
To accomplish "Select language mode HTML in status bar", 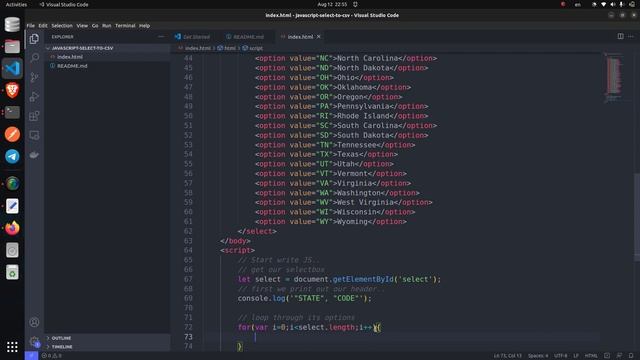I will [591, 356].
